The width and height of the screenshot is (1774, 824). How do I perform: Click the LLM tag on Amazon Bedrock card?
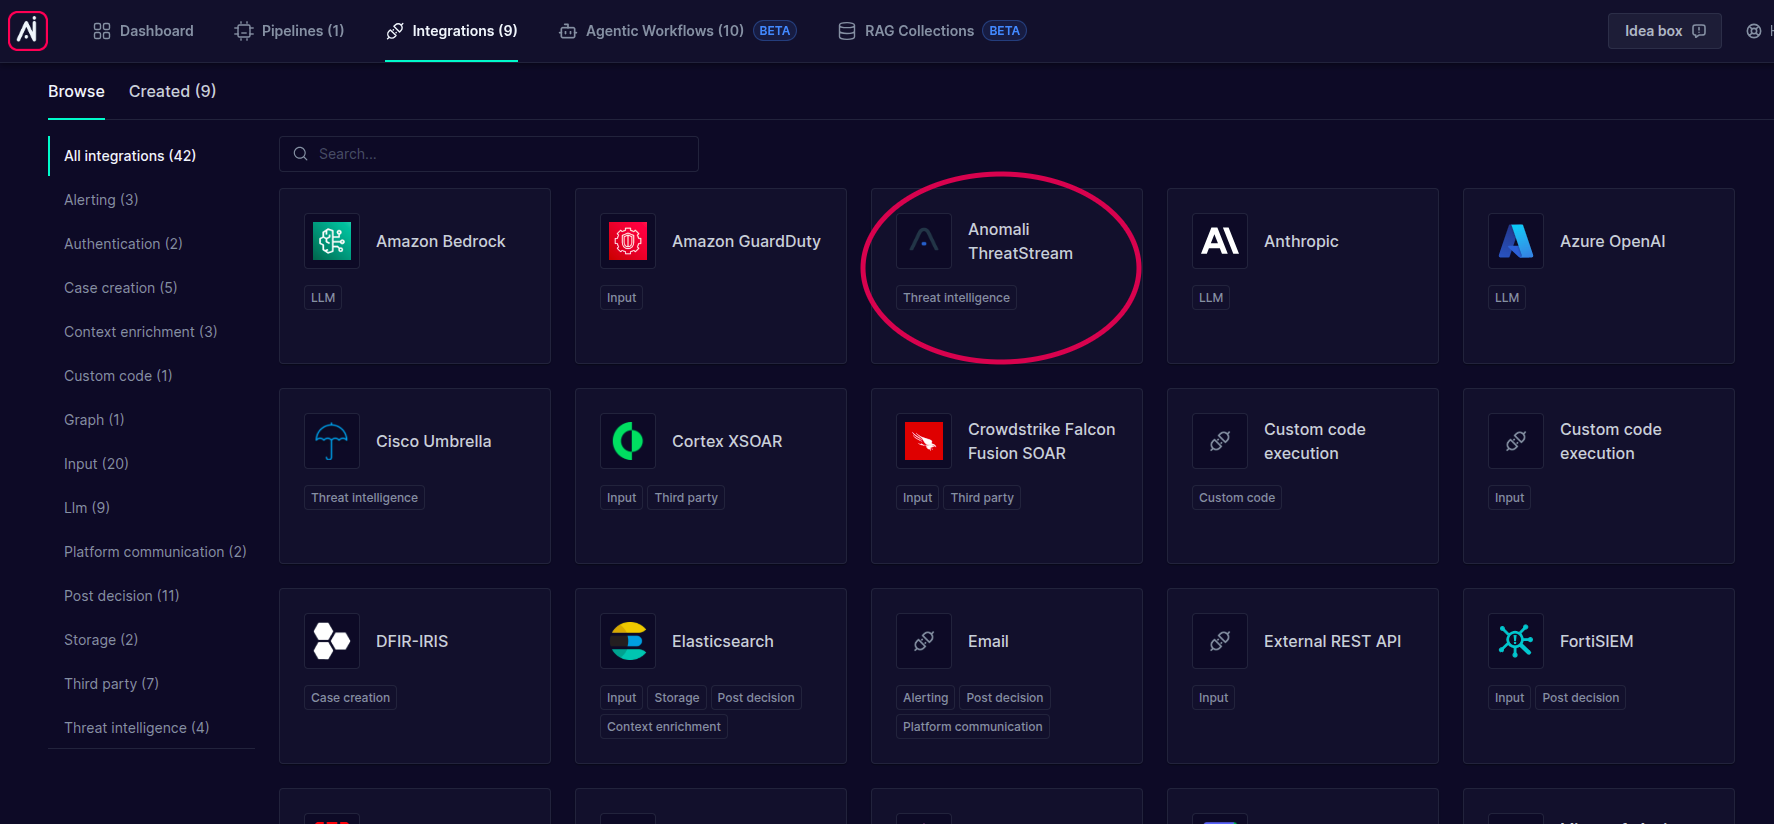(x=323, y=298)
